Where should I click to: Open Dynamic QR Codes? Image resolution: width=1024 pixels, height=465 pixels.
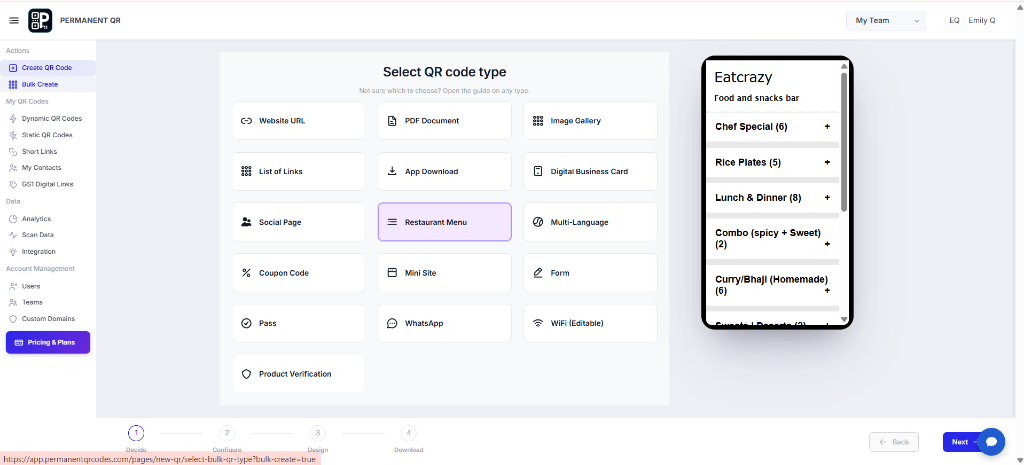tap(48, 119)
